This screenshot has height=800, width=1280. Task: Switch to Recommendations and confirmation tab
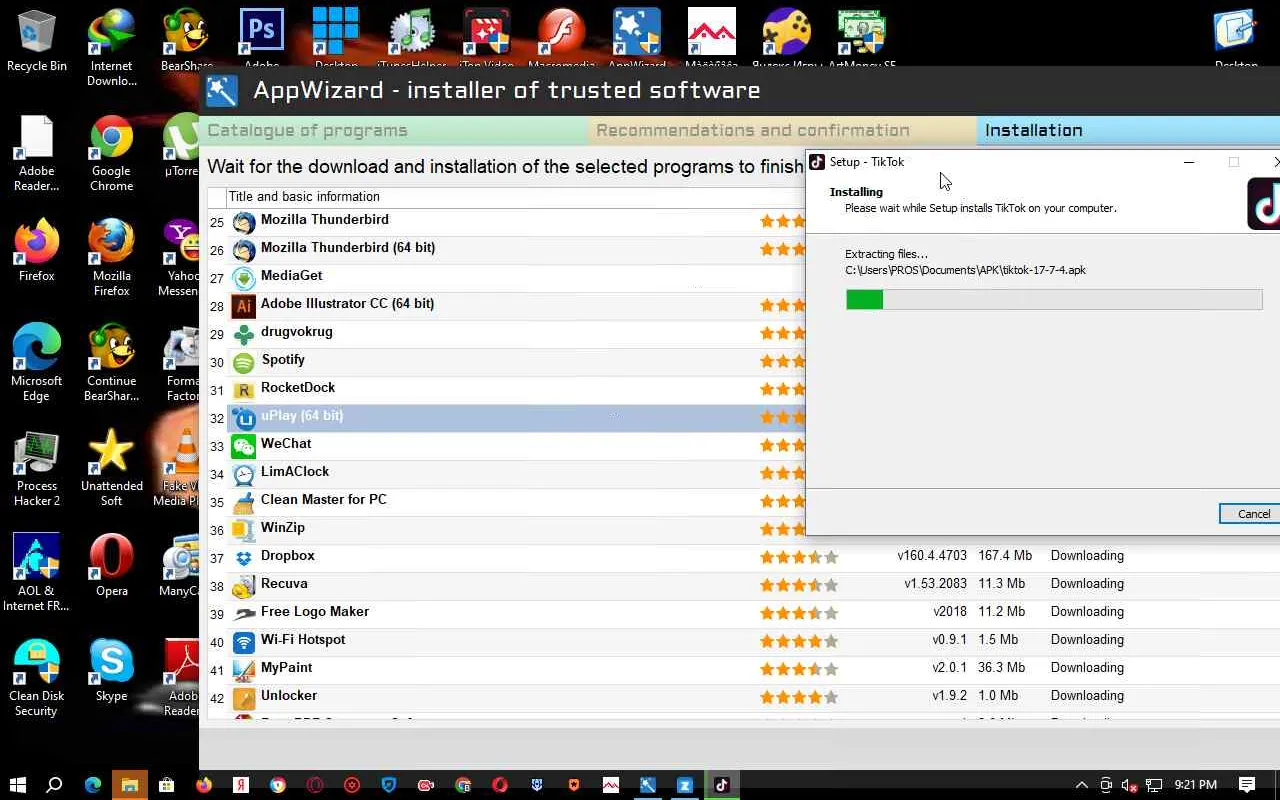782,131
